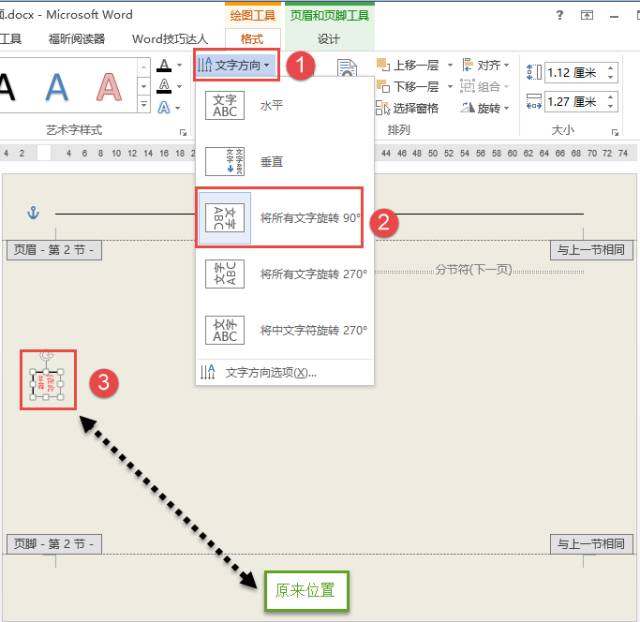The width and height of the screenshot is (640, 622).
Task: Click the text box rotation handle
Action: tap(47, 355)
